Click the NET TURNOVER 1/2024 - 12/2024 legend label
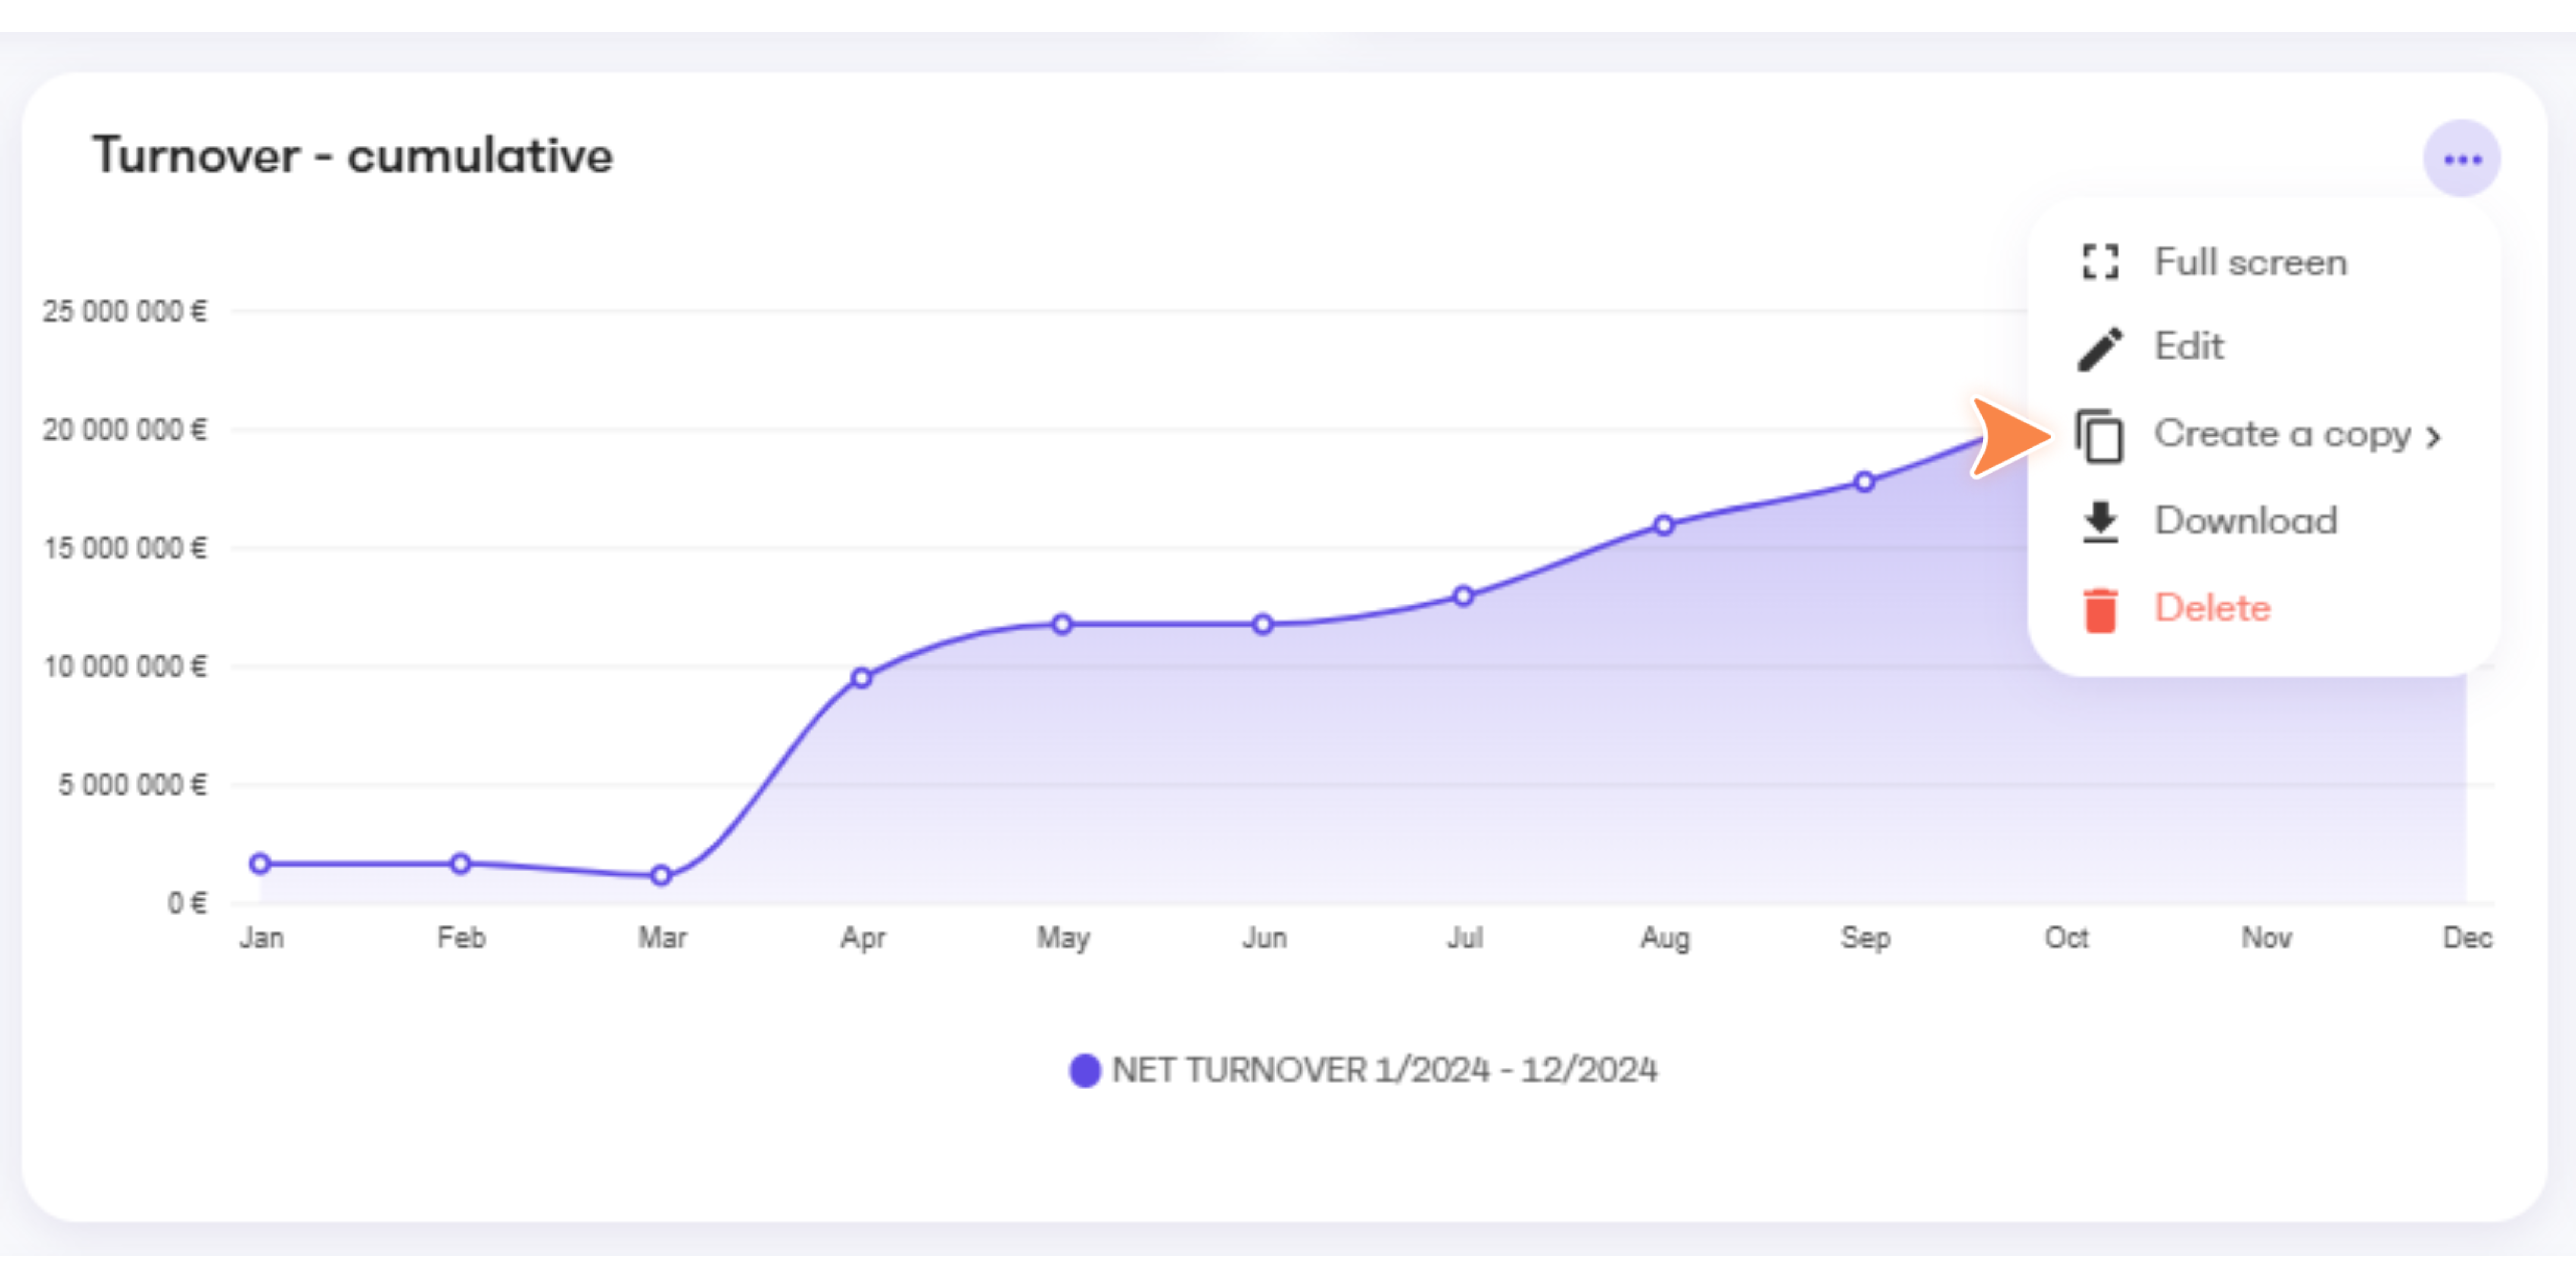This screenshot has height=1288, width=2576. point(1384,1070)
